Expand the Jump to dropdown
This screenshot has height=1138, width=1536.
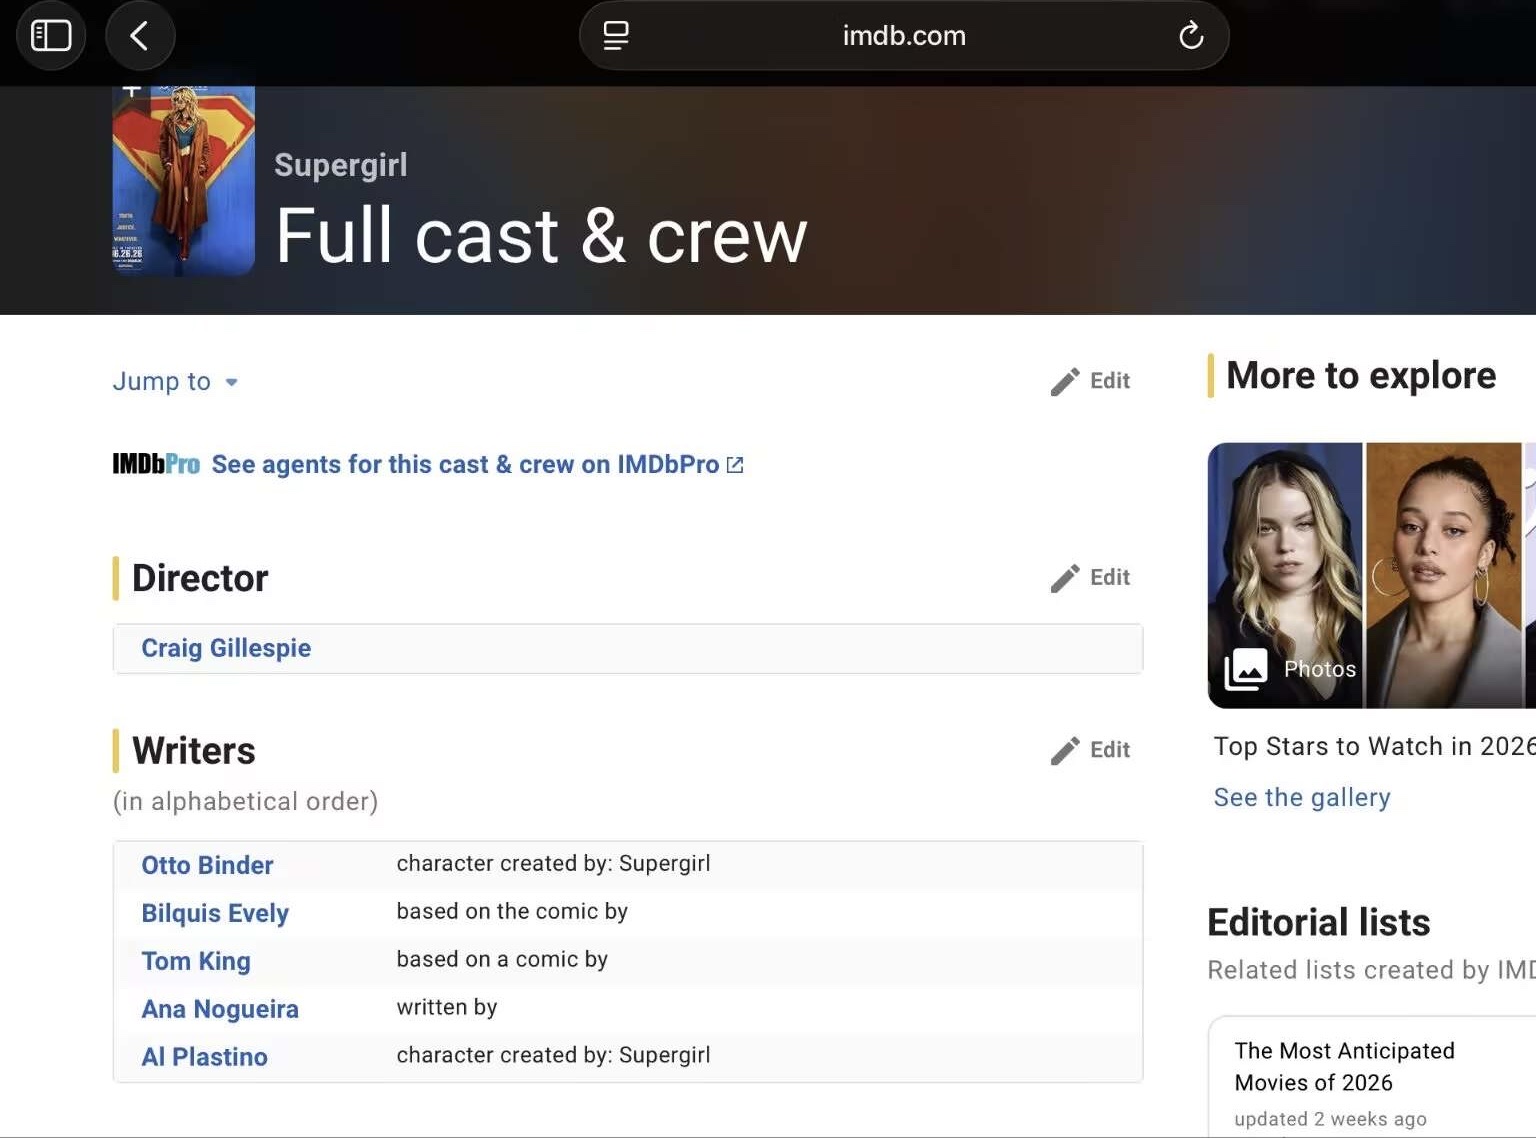click(x=175, y=382)
